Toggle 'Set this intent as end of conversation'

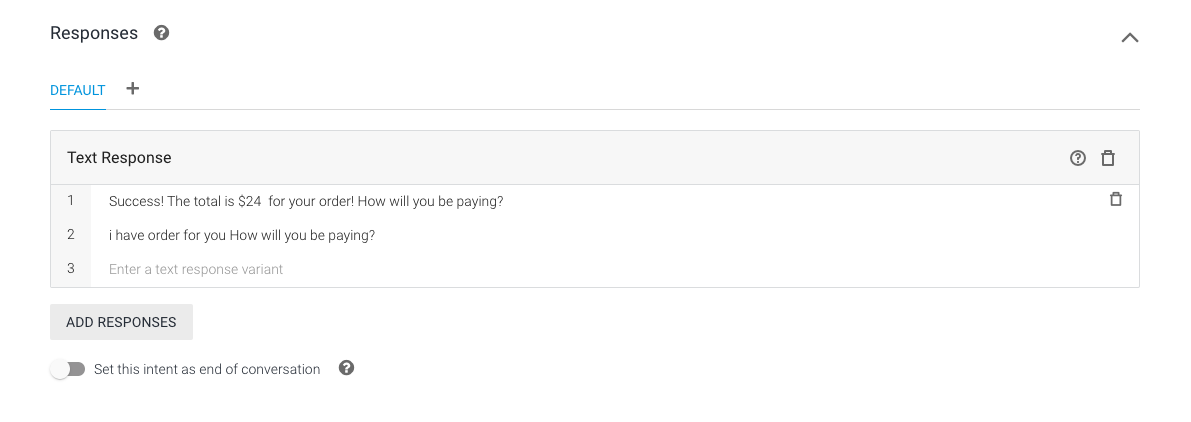[x=68, y=369]
